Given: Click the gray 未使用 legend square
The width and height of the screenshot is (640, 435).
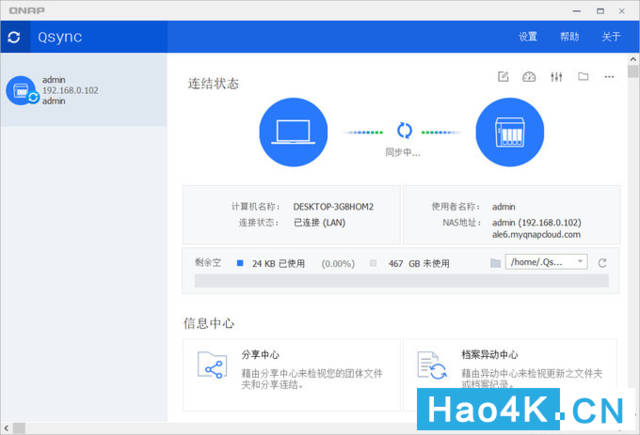Looking at the screenshot, I should point(373,263).
